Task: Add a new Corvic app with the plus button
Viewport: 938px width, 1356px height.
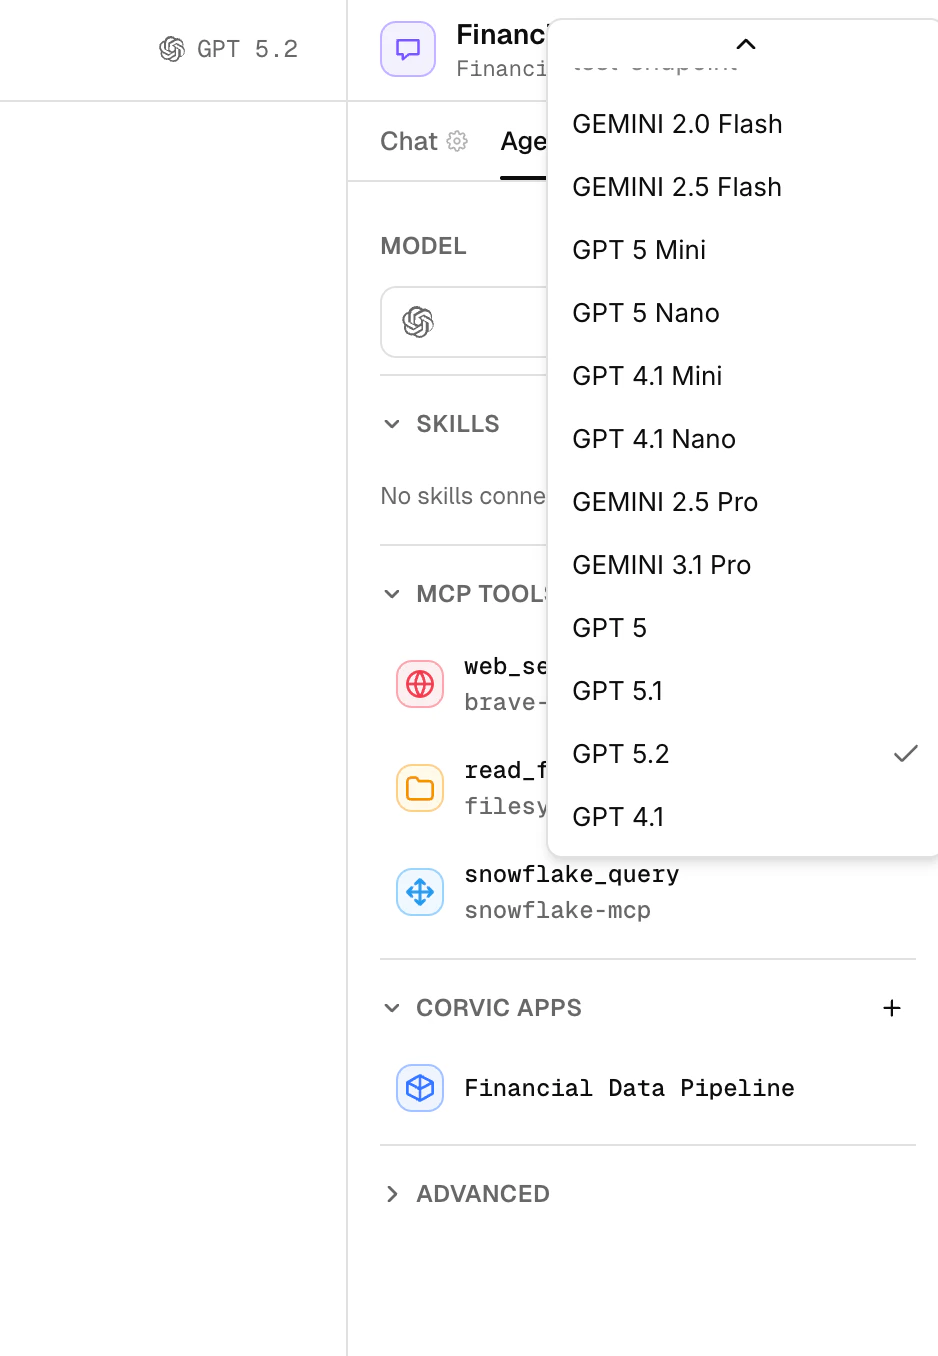Action: point(891,1008)
